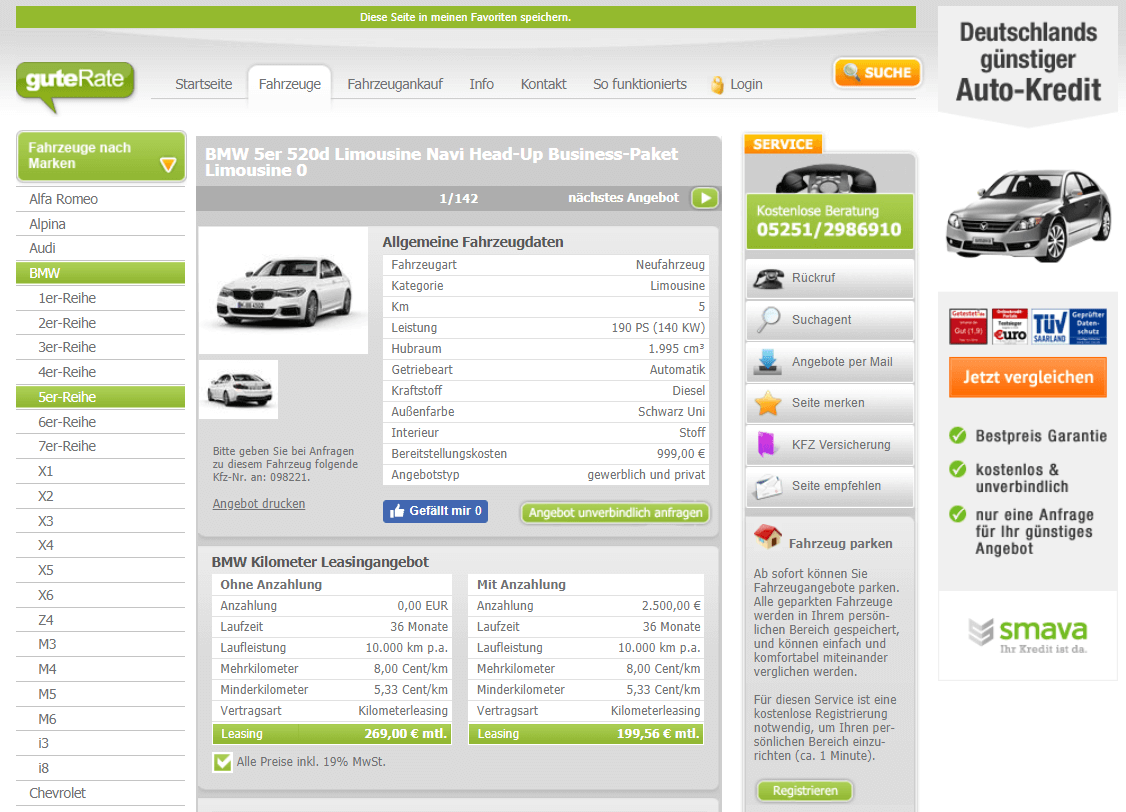Click the Registrieren button
Image resolution: width=1126 pixels, height=812 pixels.
coord(805,790)
